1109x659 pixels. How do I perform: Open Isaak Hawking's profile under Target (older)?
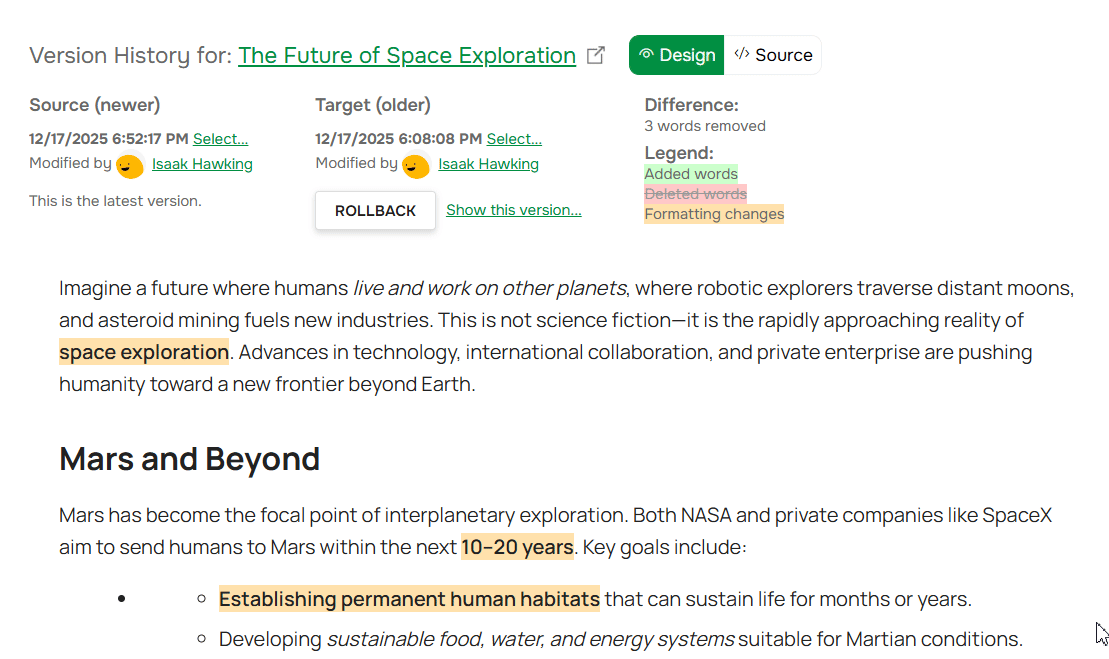[x=488, y=164]
